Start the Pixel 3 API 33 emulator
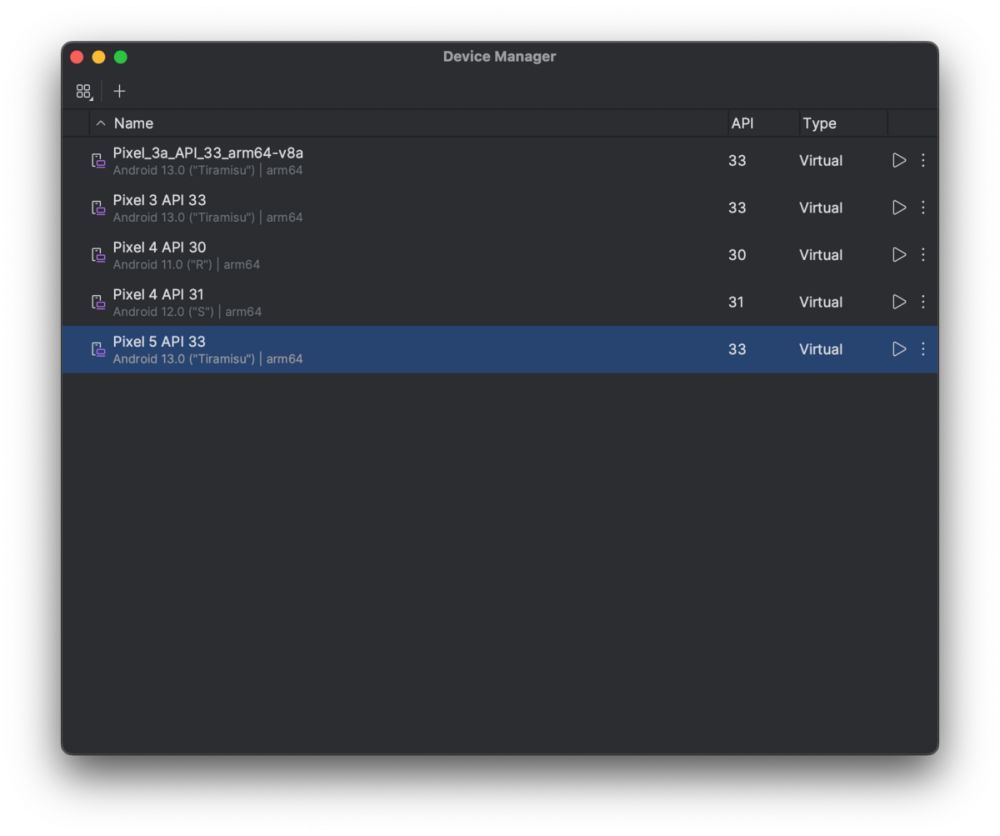This screenshot has height=836, width=1000. coord(899,207)
